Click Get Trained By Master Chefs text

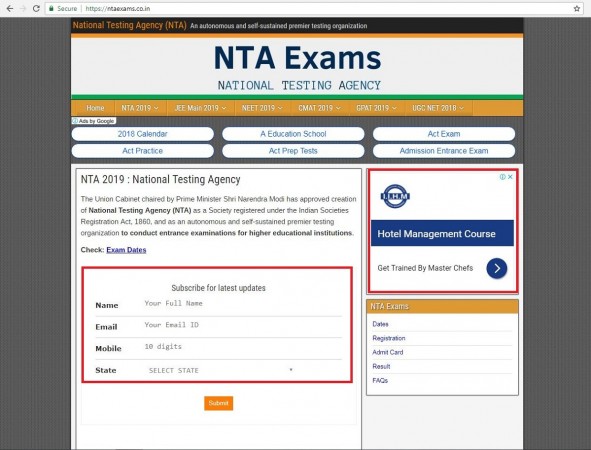pyautogui.click(x=425, y=268)
